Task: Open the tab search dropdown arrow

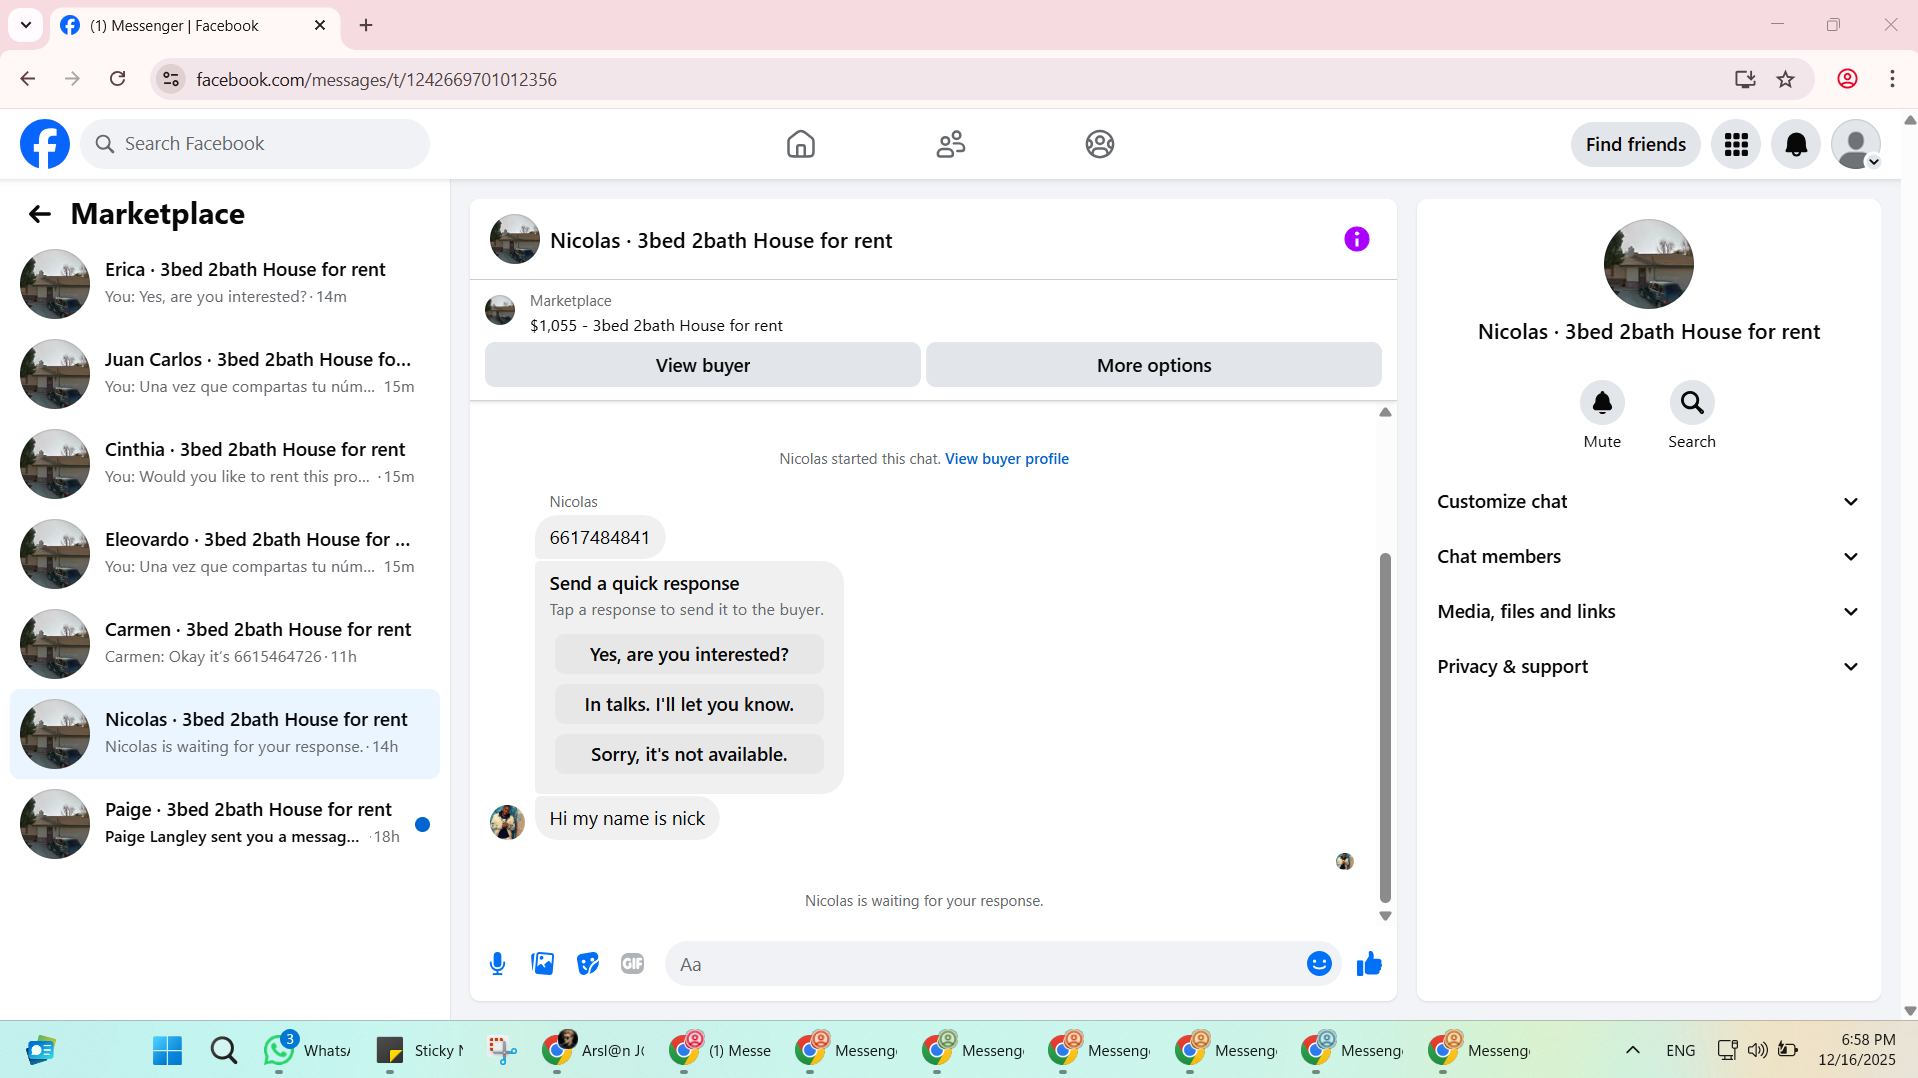Action: click(26, 25)
